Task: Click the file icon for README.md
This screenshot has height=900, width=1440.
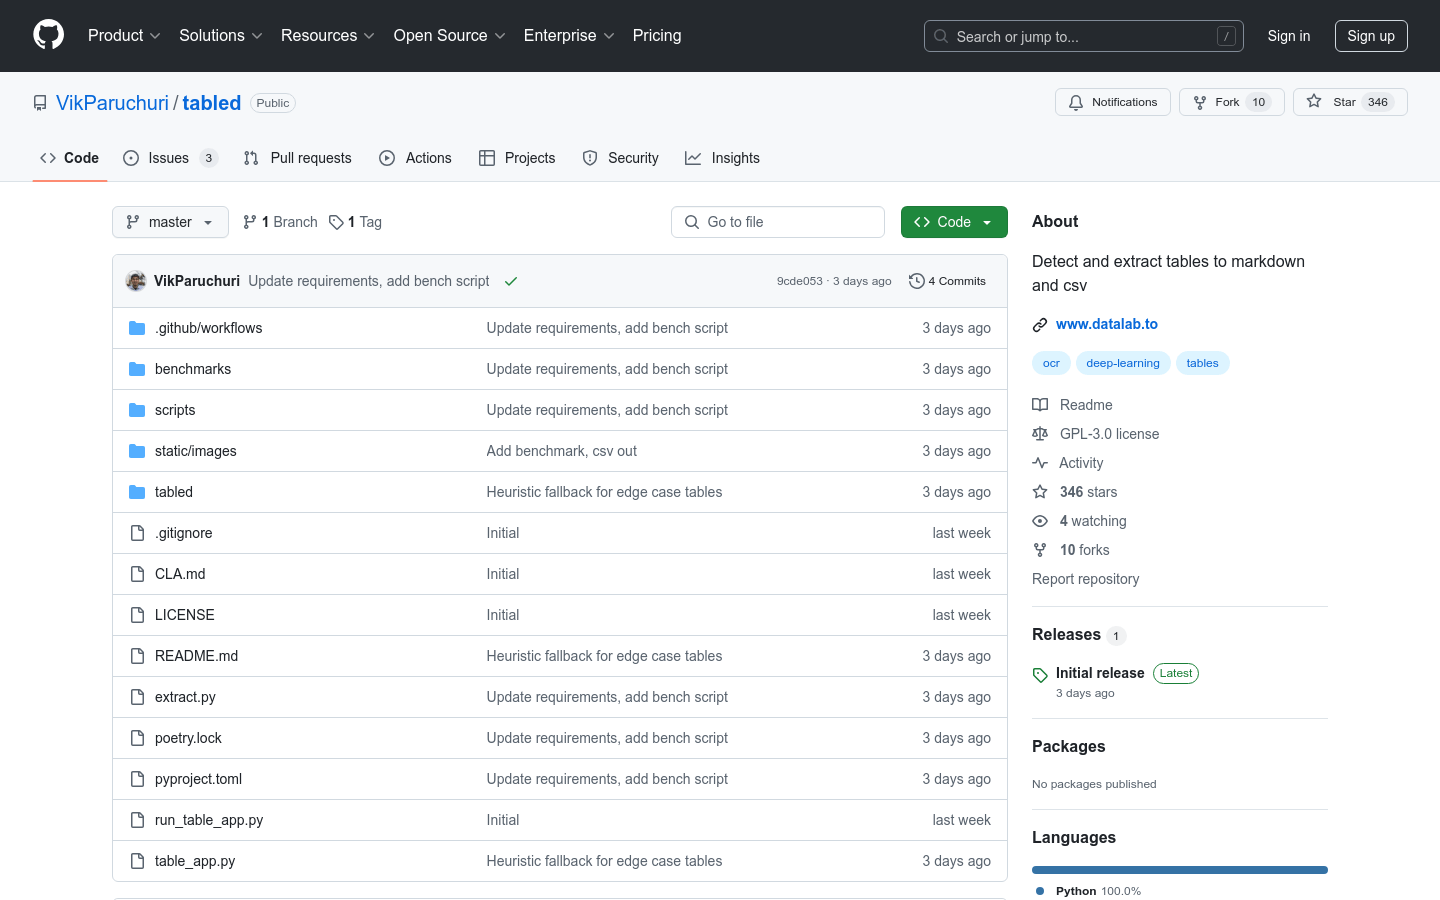Action: tap(137, 656)
